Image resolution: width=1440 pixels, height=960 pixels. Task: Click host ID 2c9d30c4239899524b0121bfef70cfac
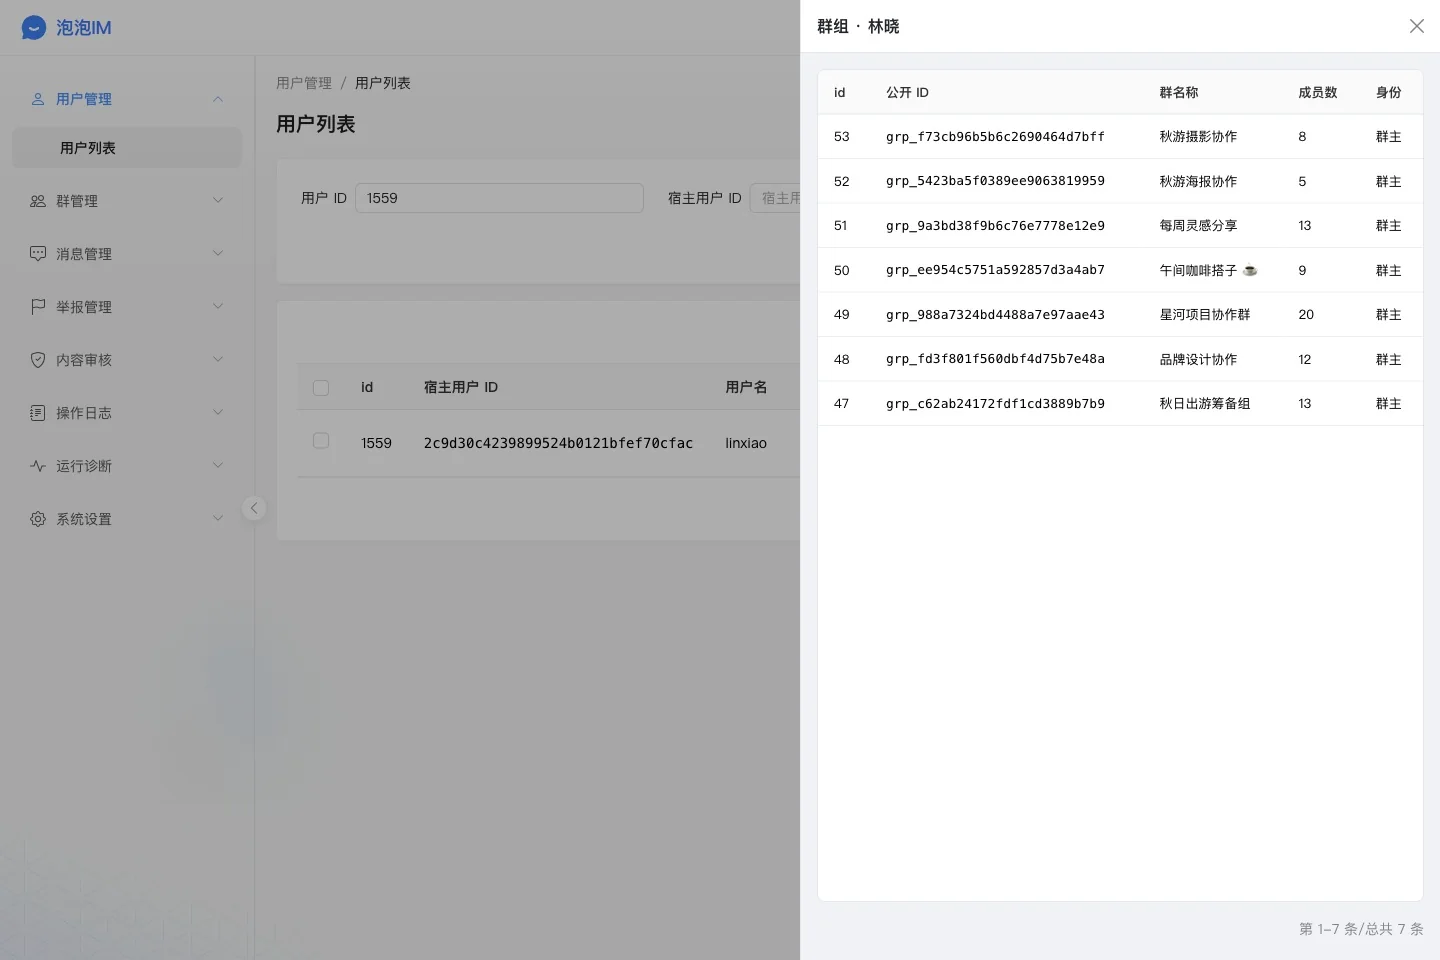(x=558, y=443)
